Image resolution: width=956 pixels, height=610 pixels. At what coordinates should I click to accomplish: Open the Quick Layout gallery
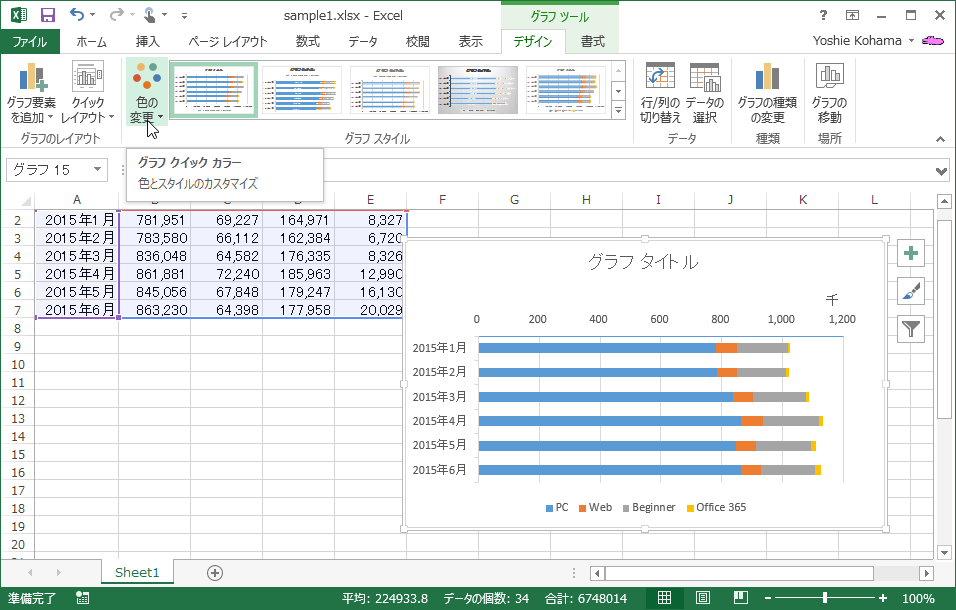click(87, 93)
